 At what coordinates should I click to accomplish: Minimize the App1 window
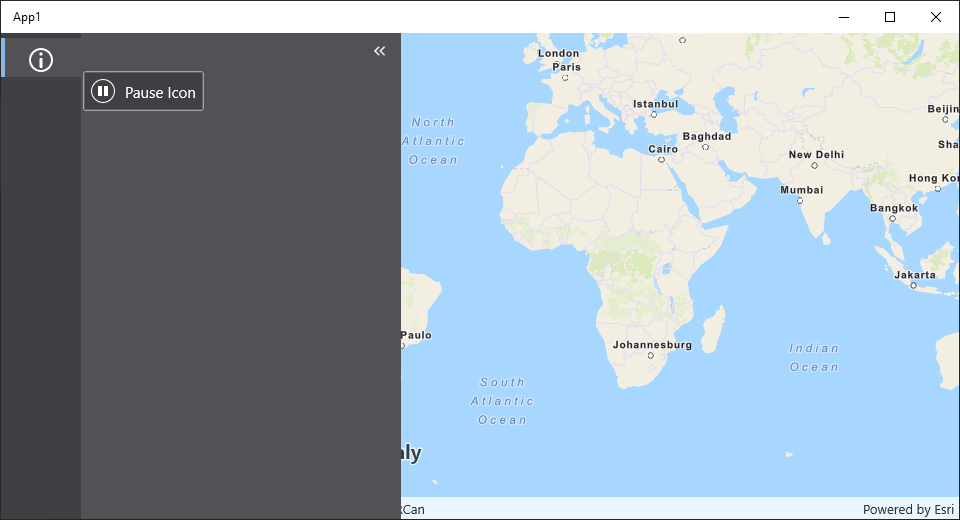pos(844,17)
